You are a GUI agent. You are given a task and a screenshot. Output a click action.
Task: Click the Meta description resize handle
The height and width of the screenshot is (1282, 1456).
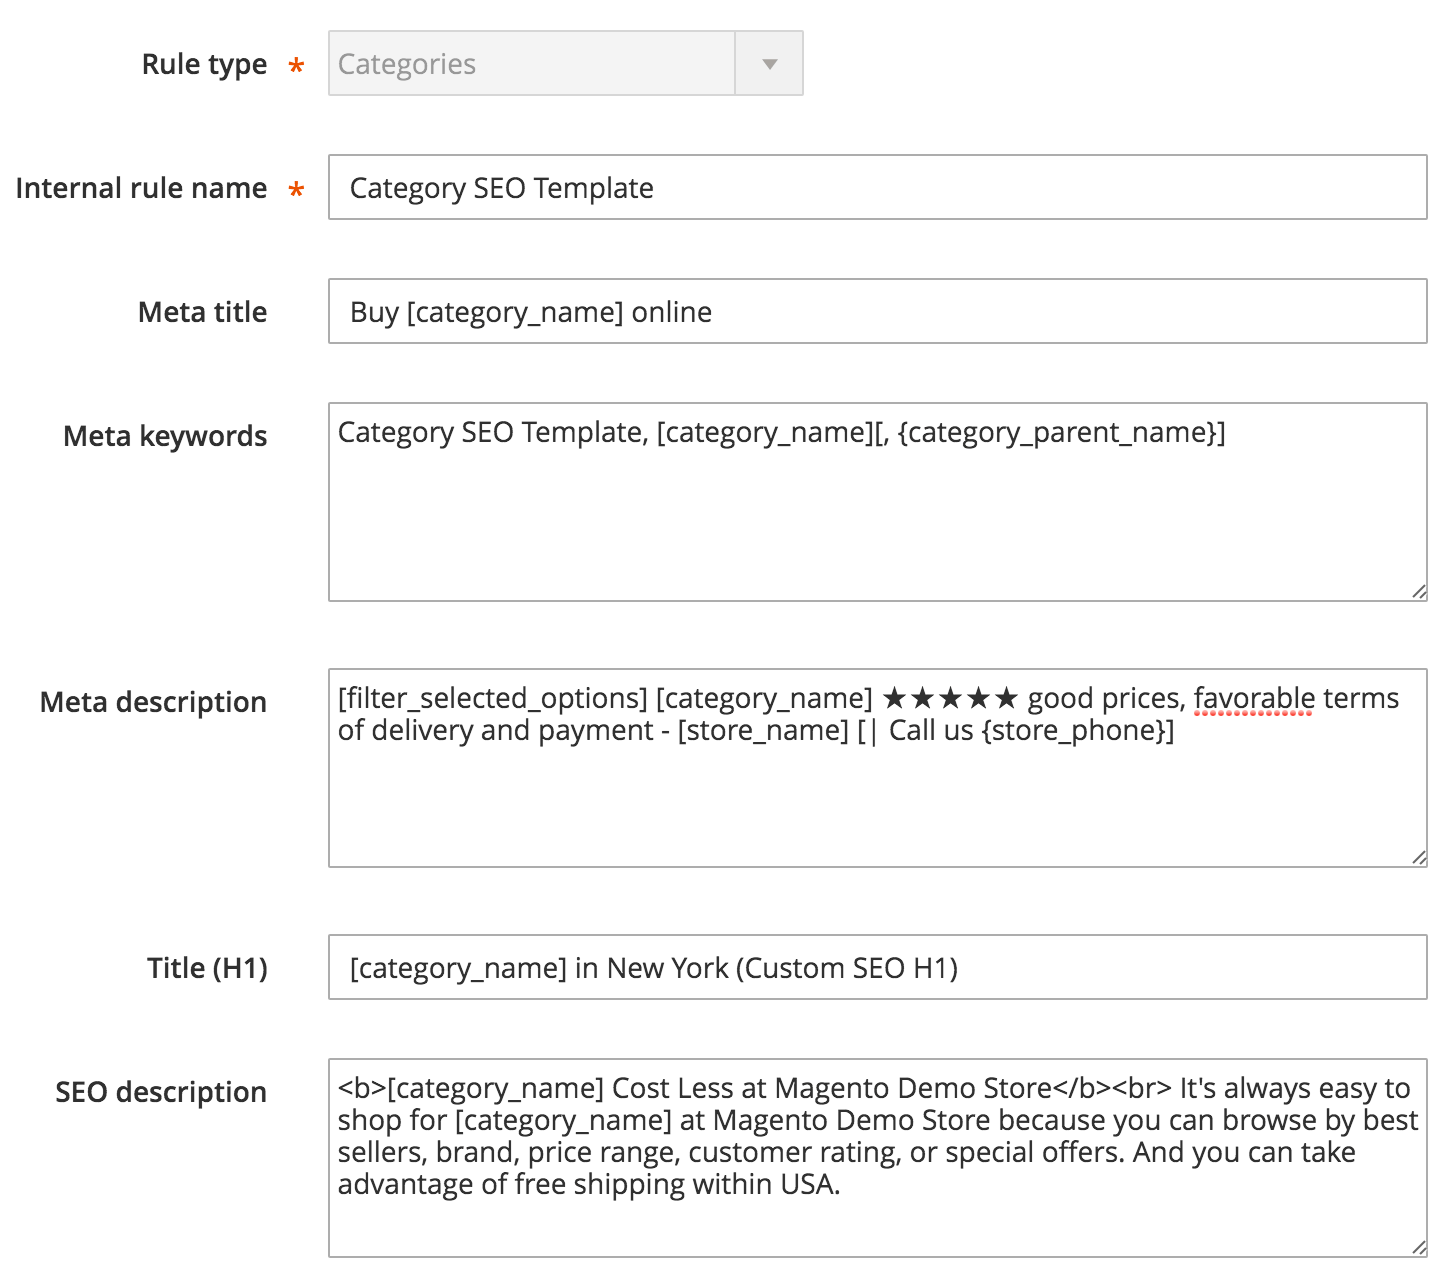click(1419, 858)
